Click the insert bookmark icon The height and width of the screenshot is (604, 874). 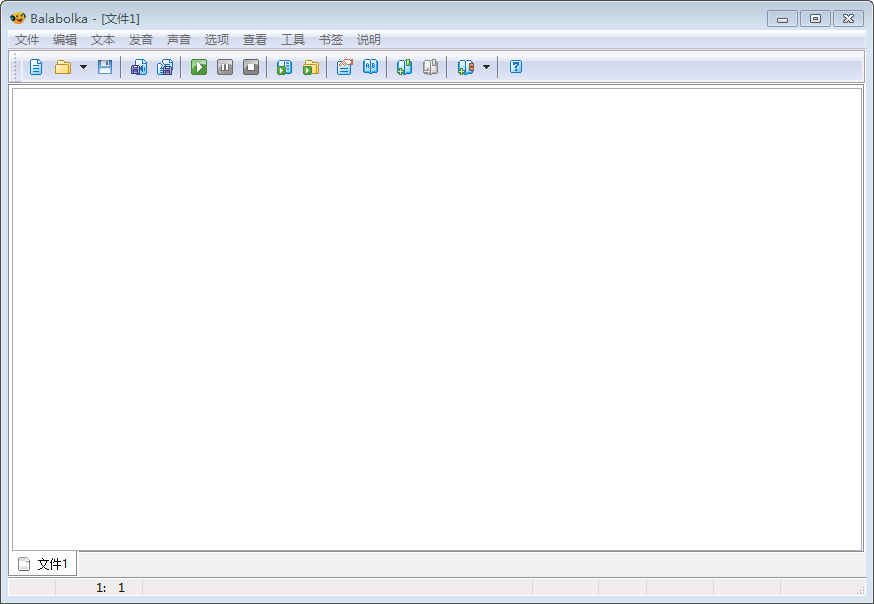click(x=405, y=67)
